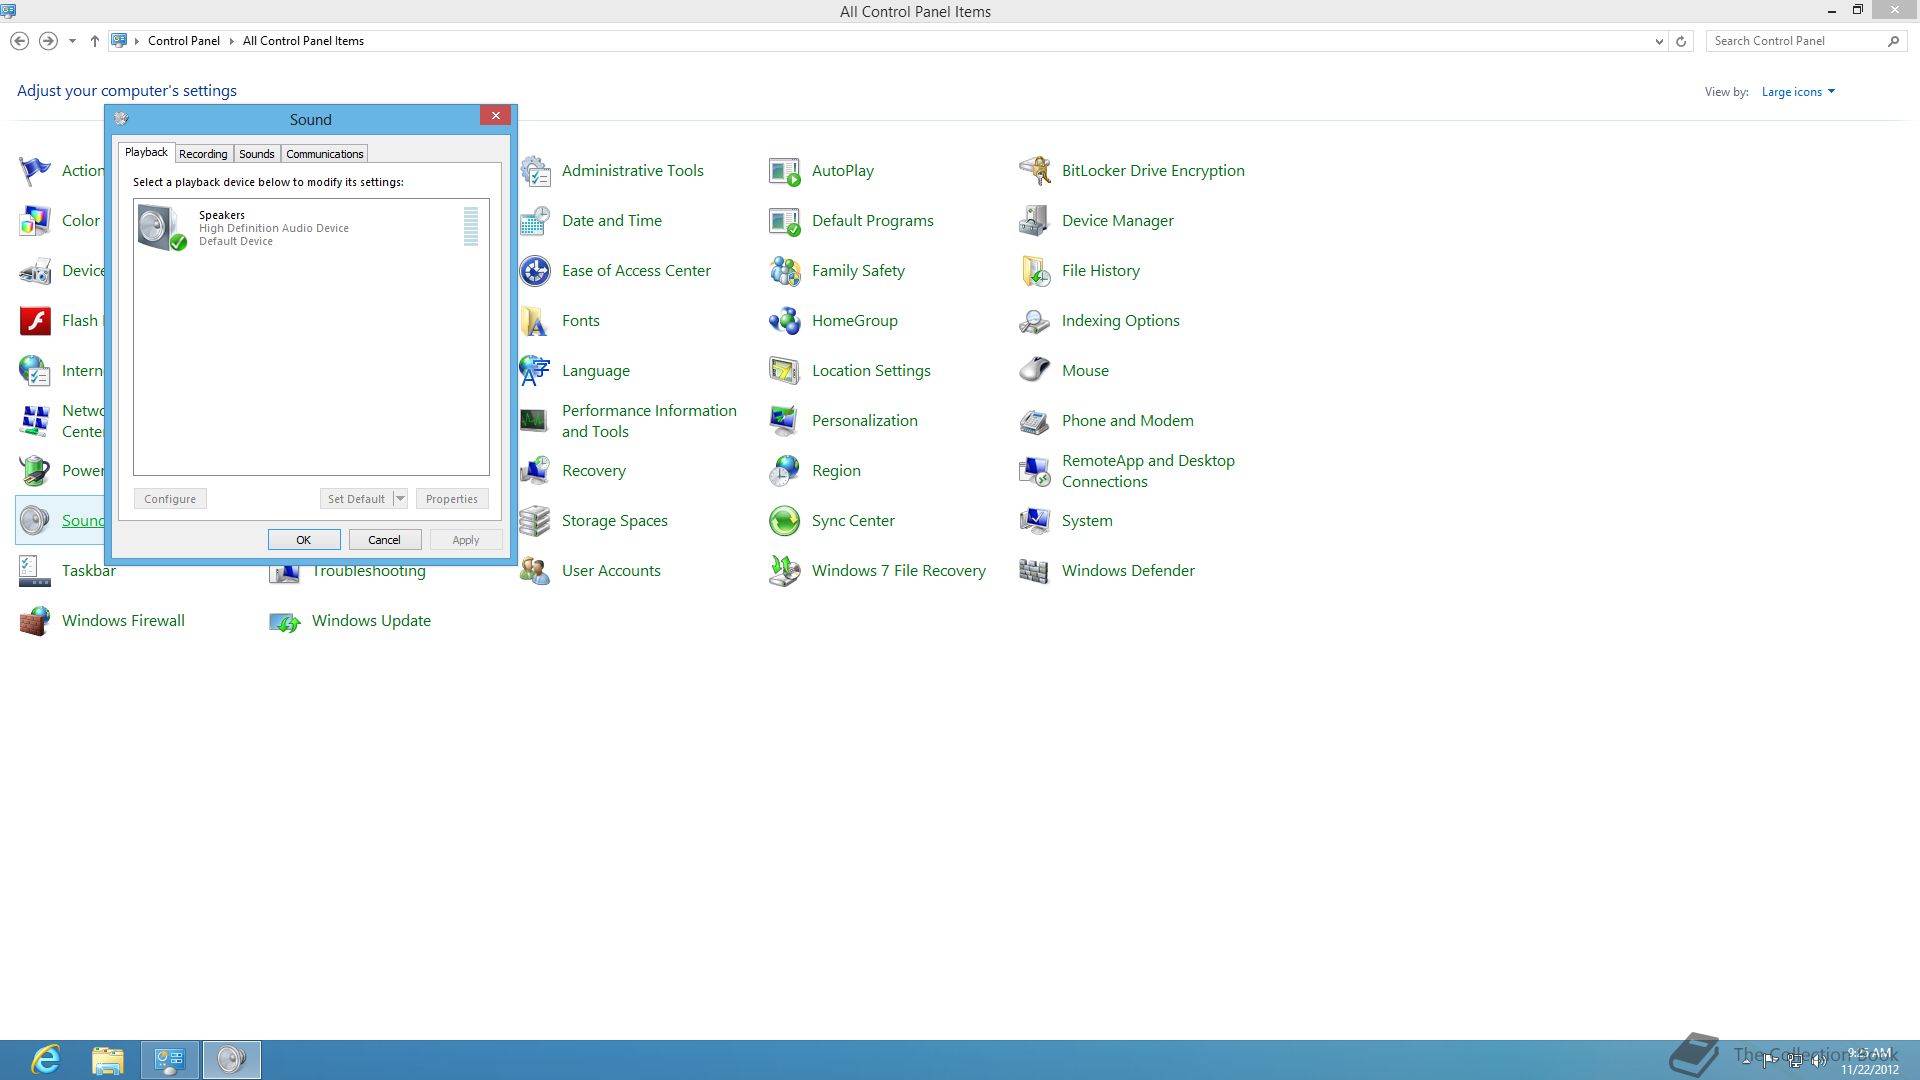This screenshot has height=1080, width=1920.
Task: Click the Set Default button
Action: (356, 499)
